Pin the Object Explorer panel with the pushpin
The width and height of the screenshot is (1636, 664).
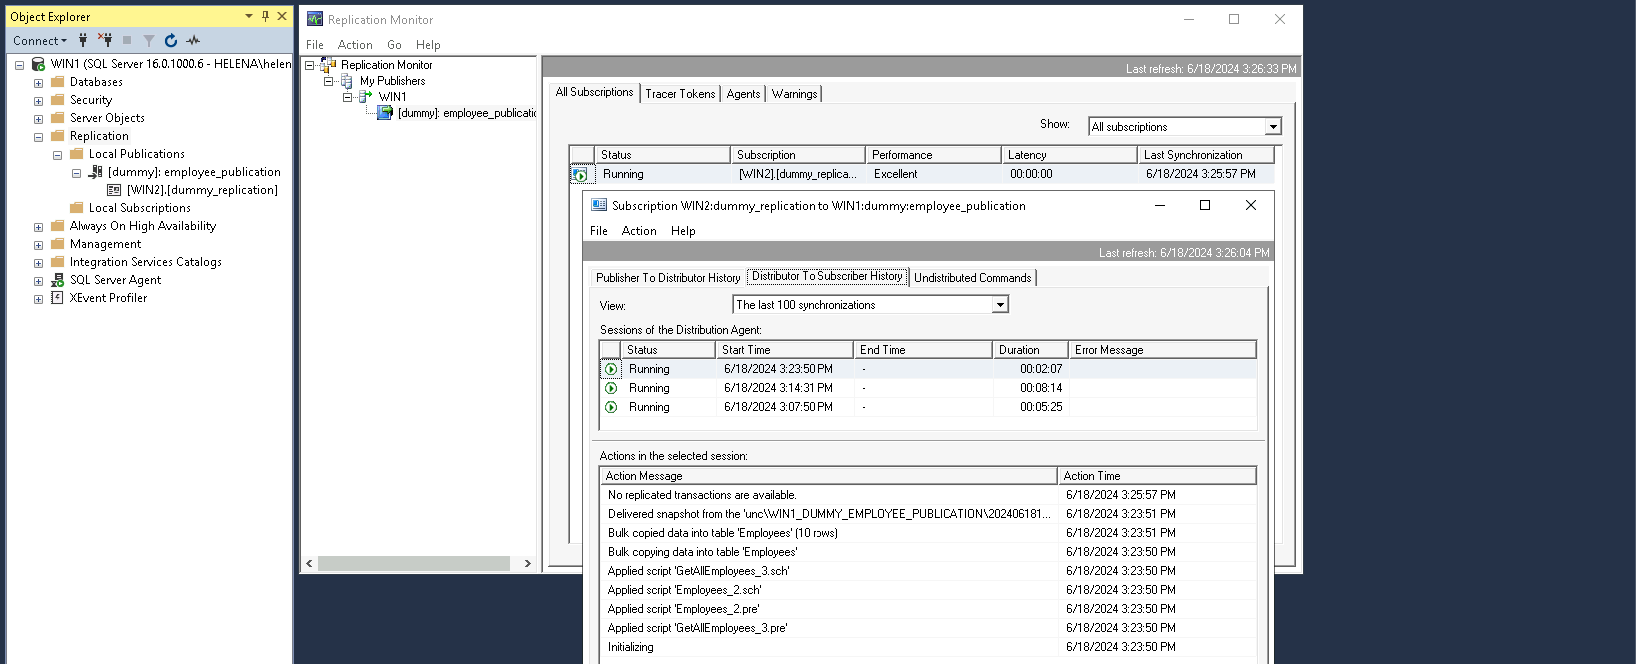(265, 16)
